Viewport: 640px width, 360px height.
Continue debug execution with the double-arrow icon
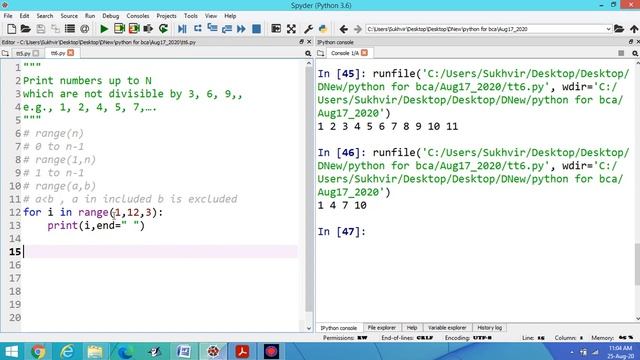click(x=241, y=29)
